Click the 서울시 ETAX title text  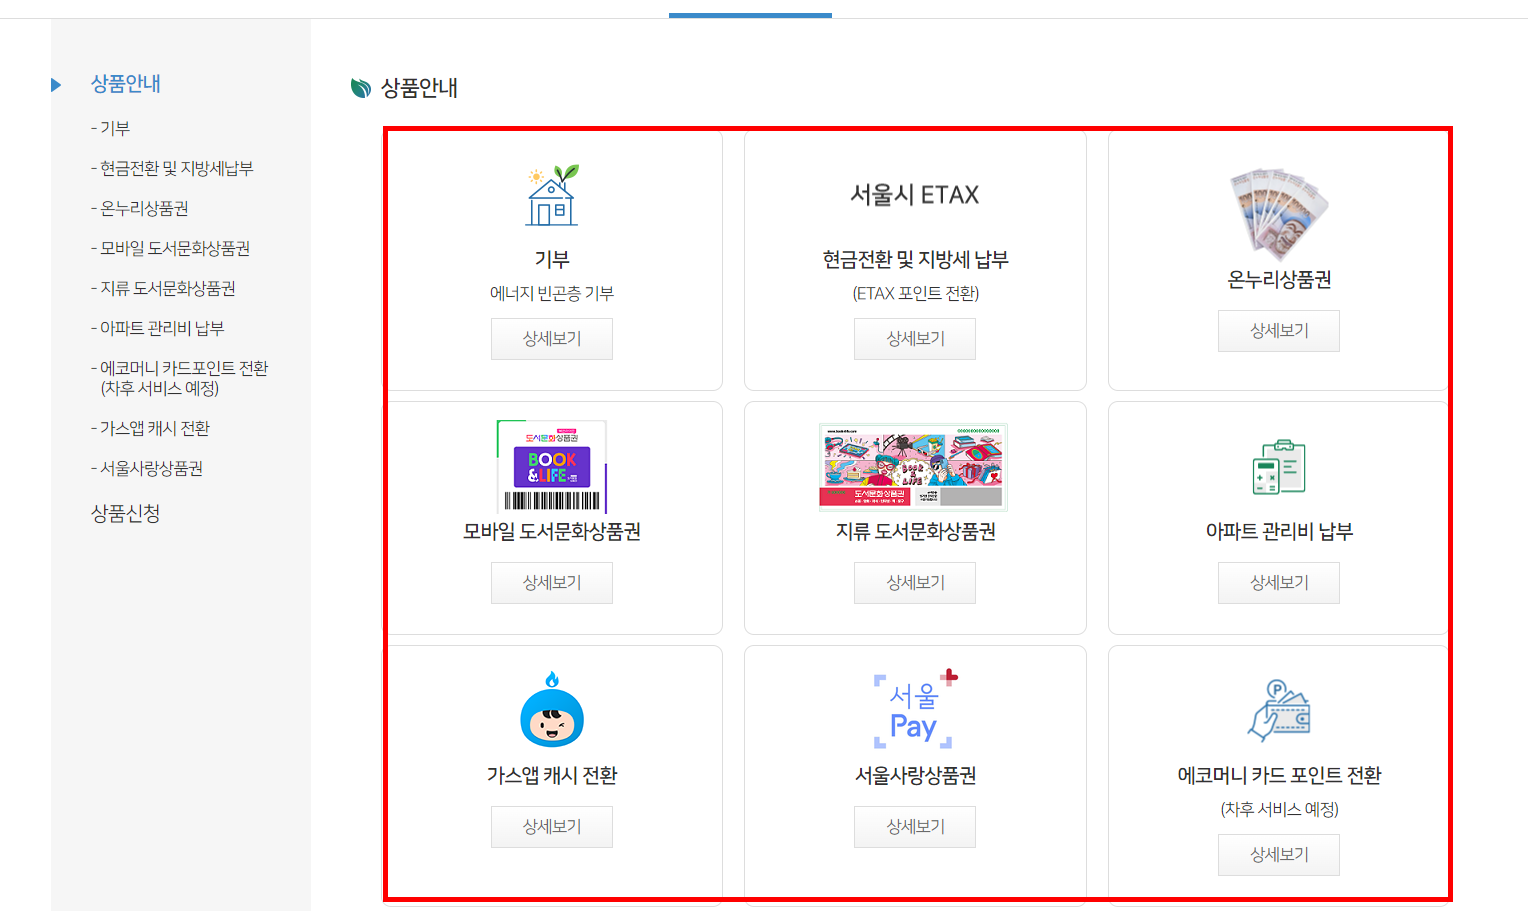pyautogui.click(x=915, y=195)
